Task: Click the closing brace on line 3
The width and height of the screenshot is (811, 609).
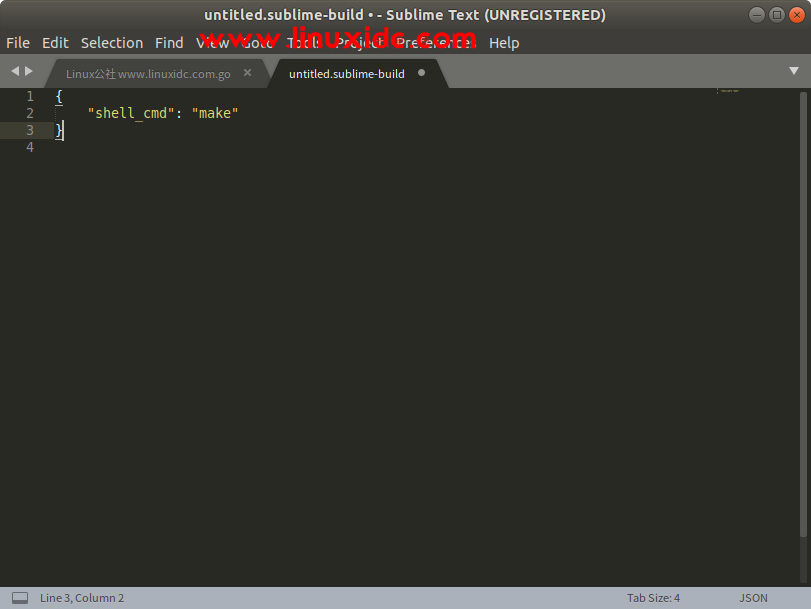Action: pos(59,130)
